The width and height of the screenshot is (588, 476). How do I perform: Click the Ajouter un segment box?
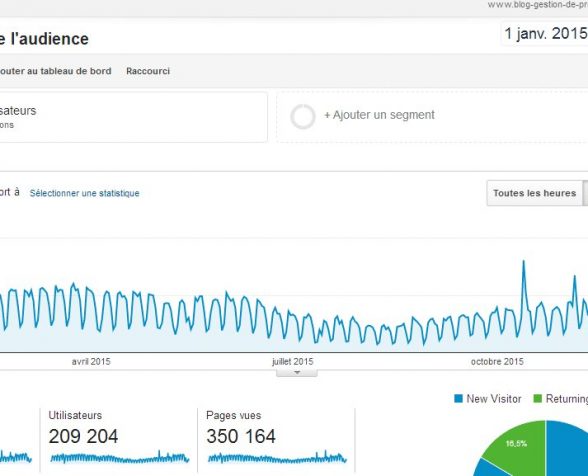pyautogui.click(x=432, y=116)
